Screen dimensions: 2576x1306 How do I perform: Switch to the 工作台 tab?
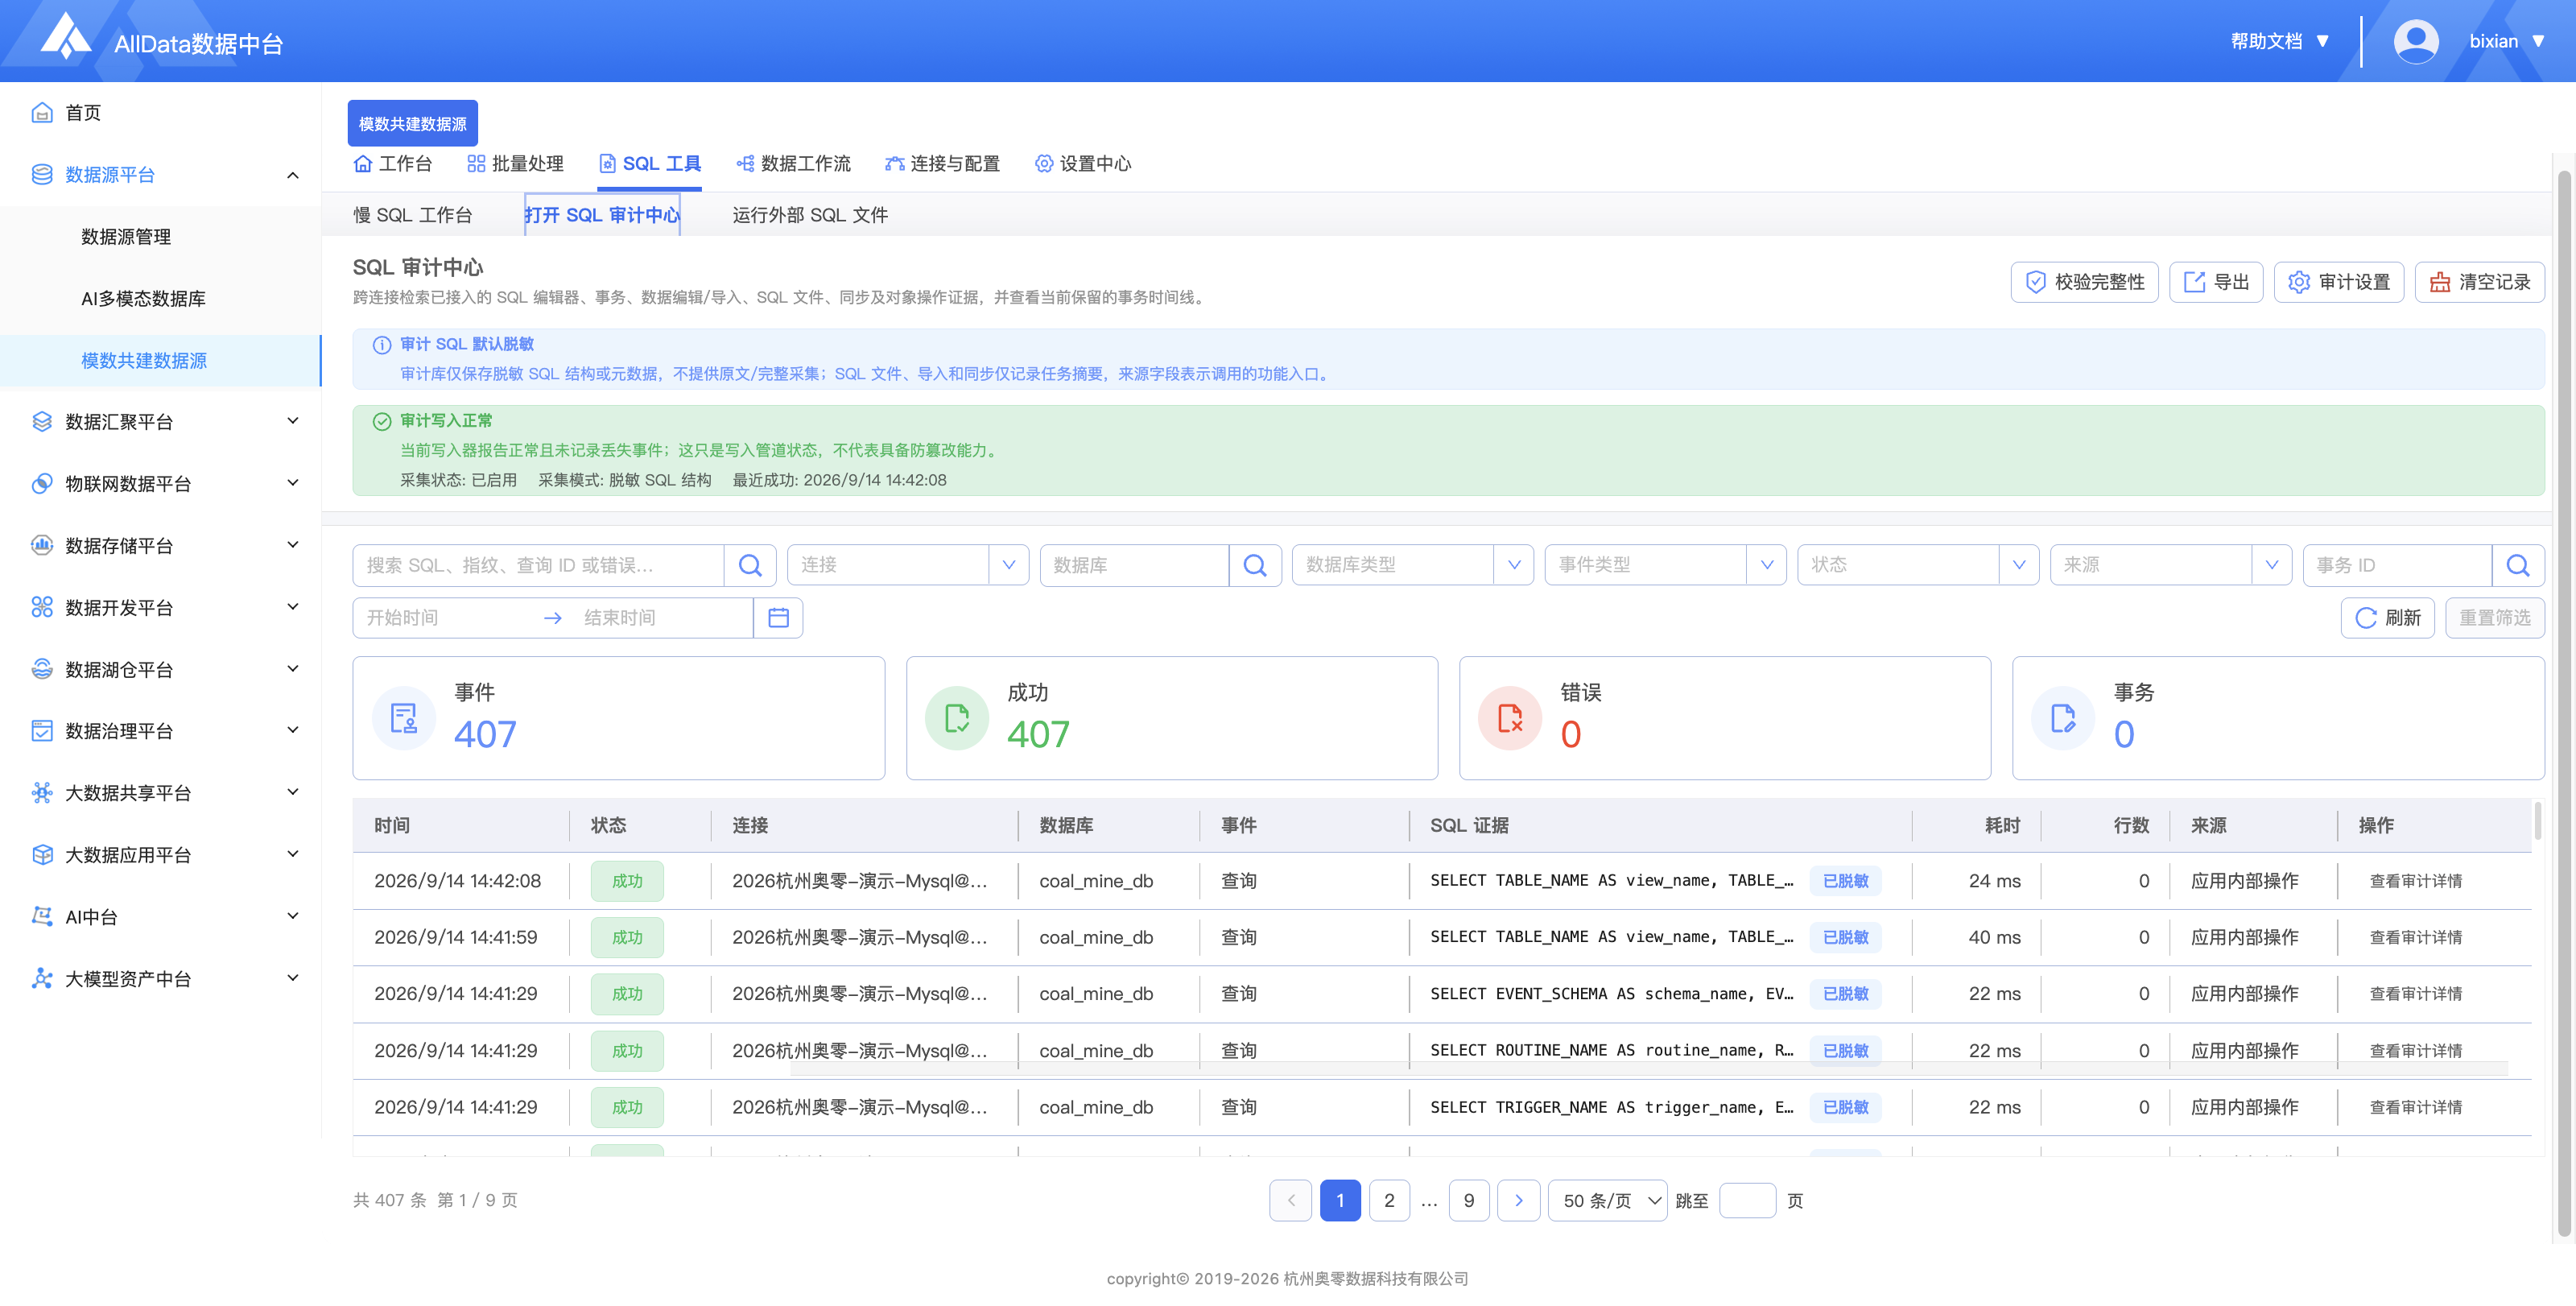(x=393, y=163)
